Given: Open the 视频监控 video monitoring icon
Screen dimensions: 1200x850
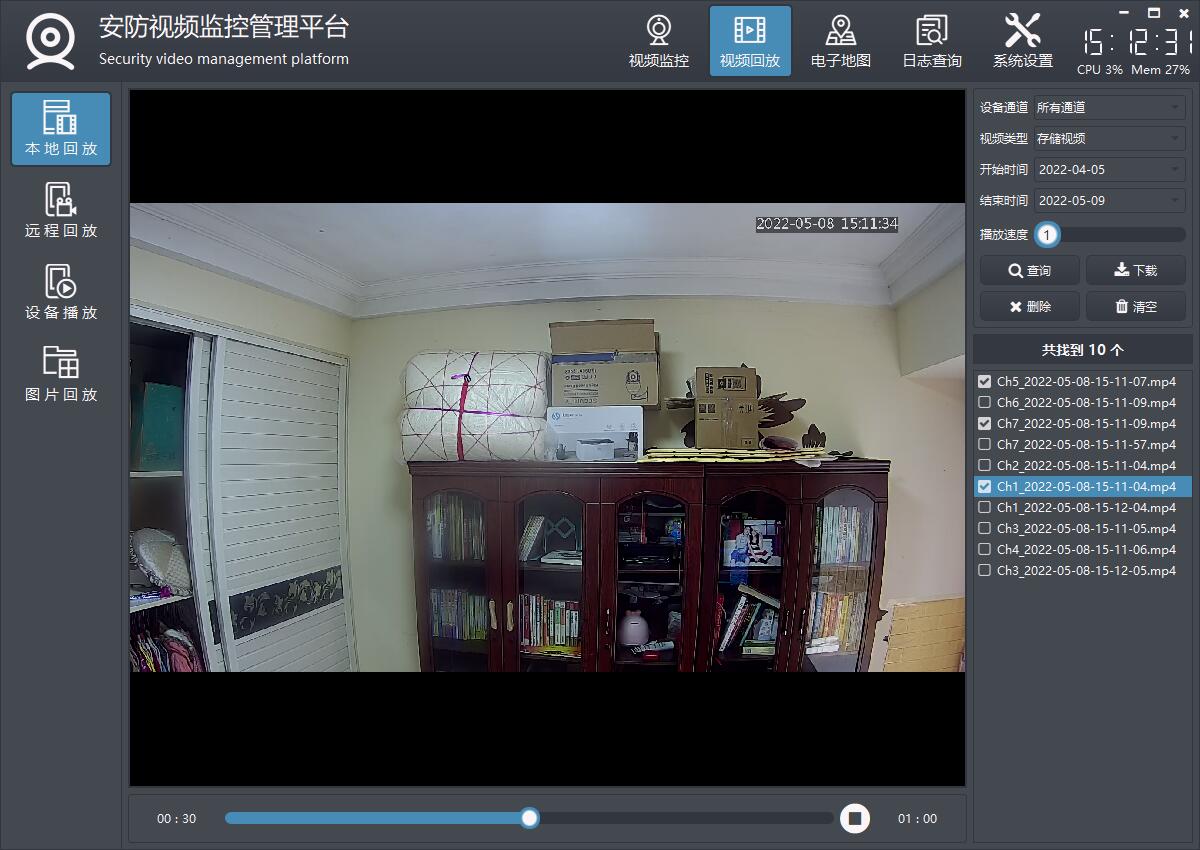Looking at the screenshot, I should pos(658,41).
